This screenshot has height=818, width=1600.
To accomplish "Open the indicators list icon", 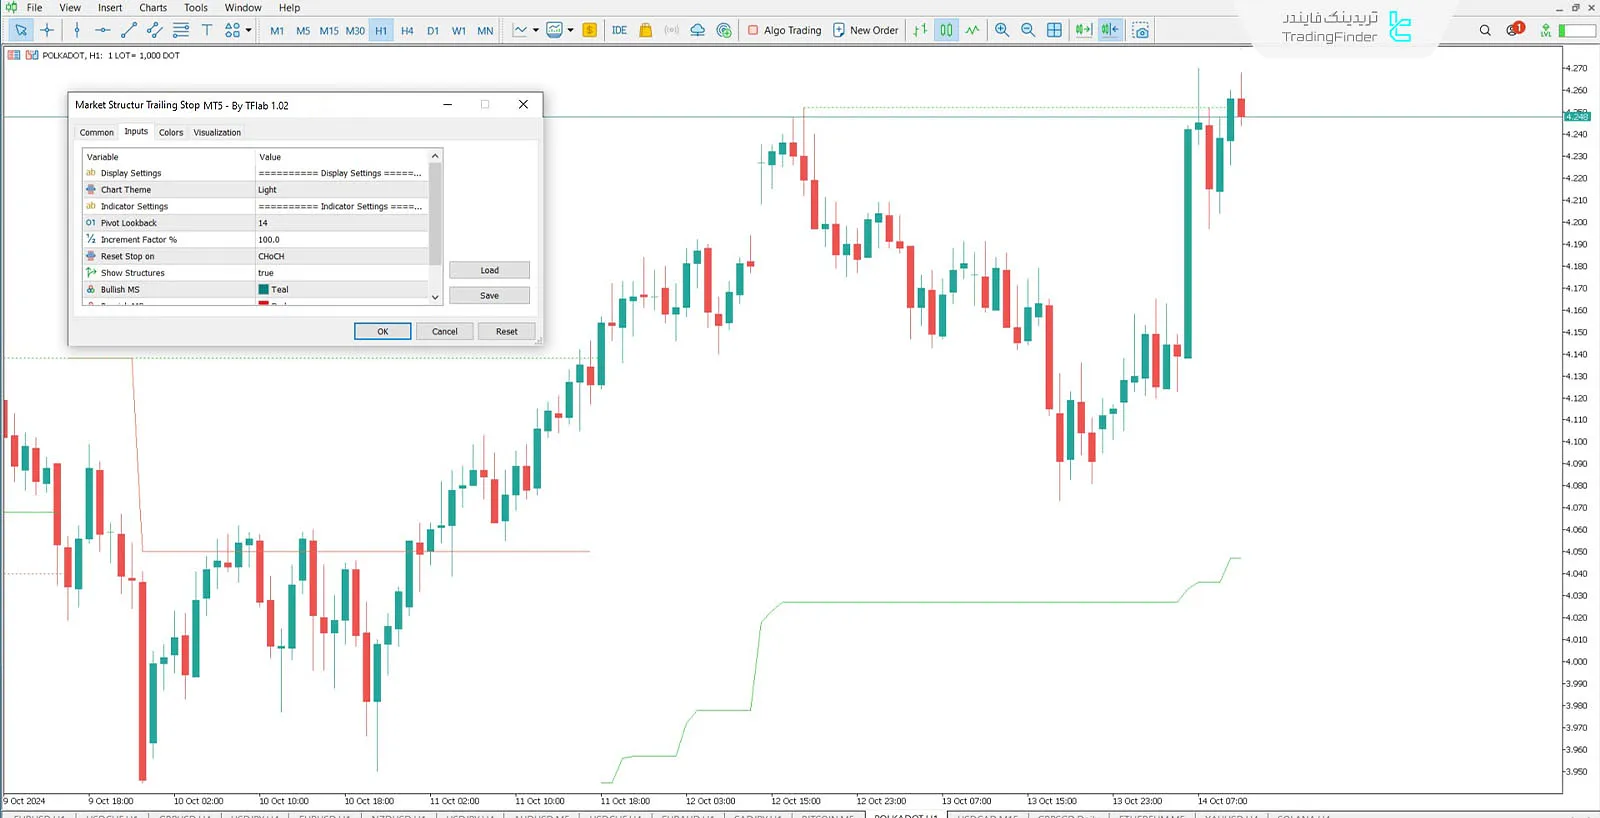I will (x=555, y=30).
